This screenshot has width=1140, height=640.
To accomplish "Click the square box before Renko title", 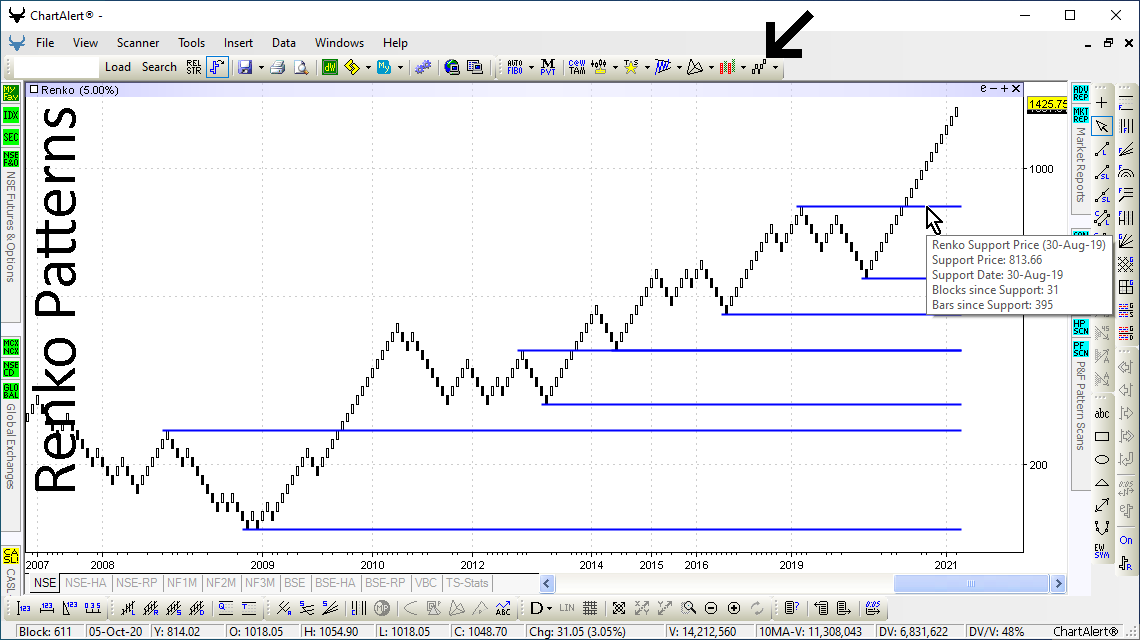I will click(x=33, y=89).
